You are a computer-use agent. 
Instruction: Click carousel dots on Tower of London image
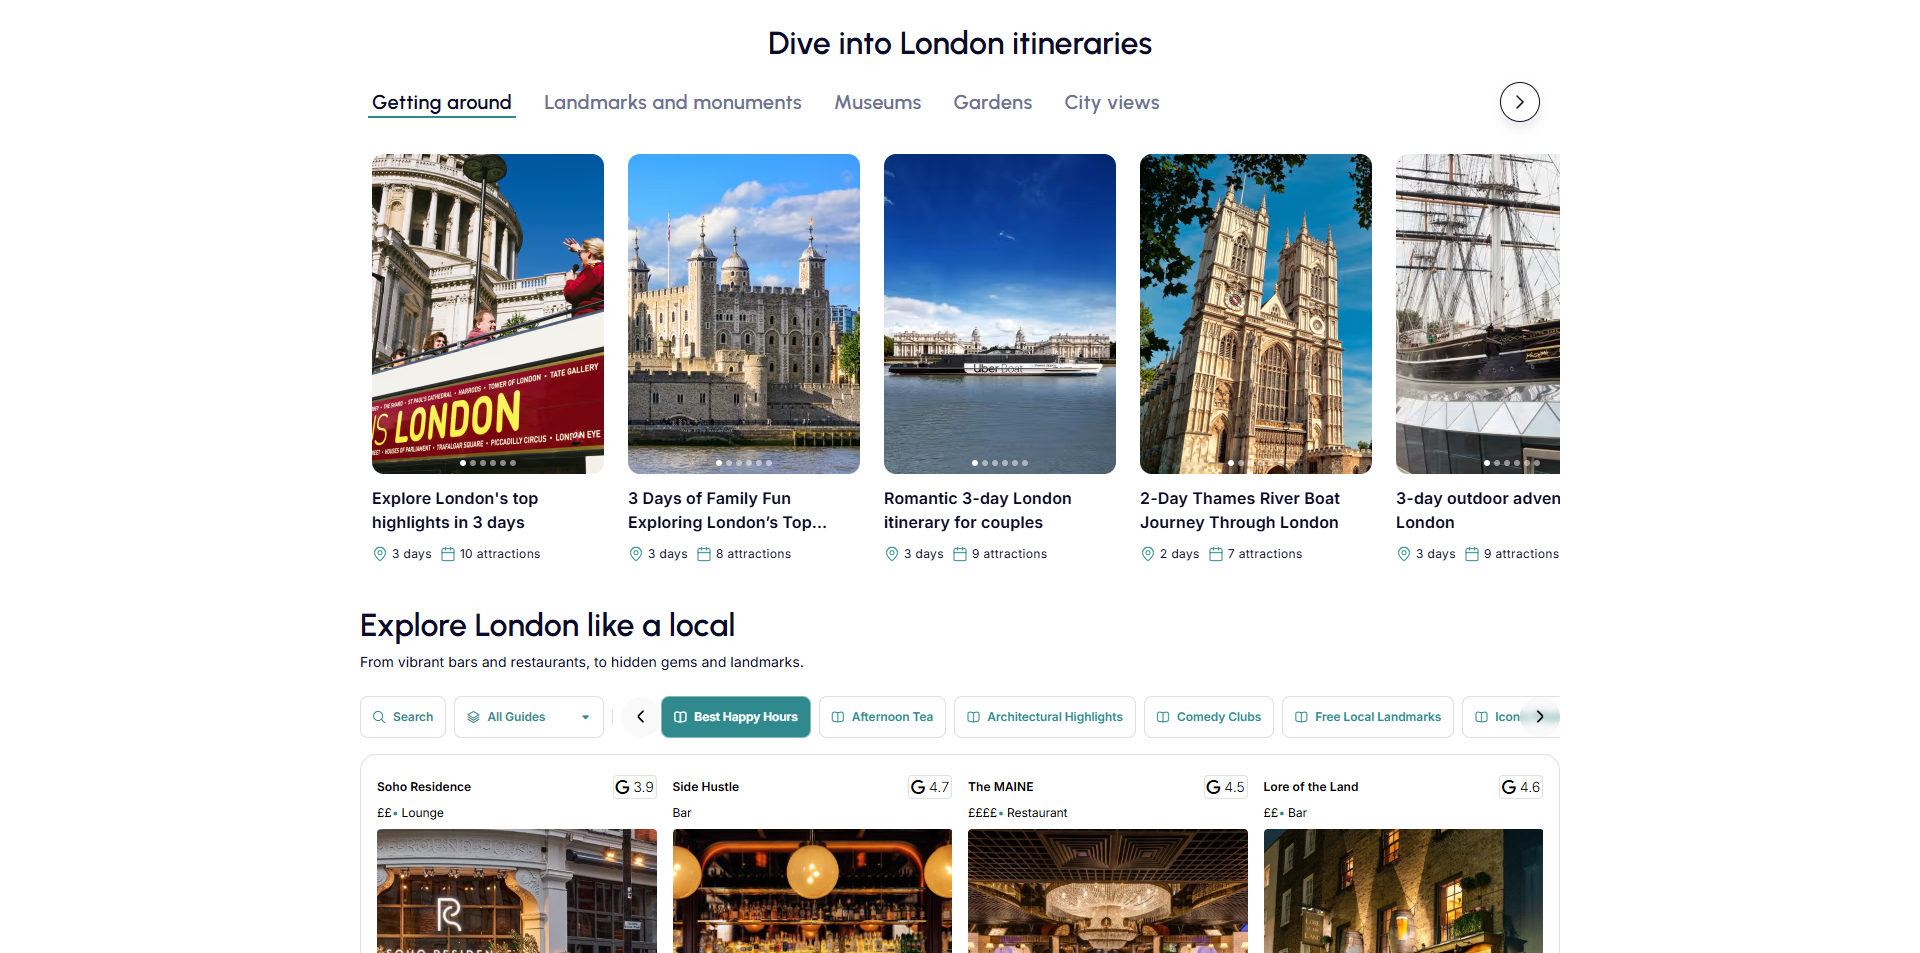pyautogui.click(x=744, y=463)
